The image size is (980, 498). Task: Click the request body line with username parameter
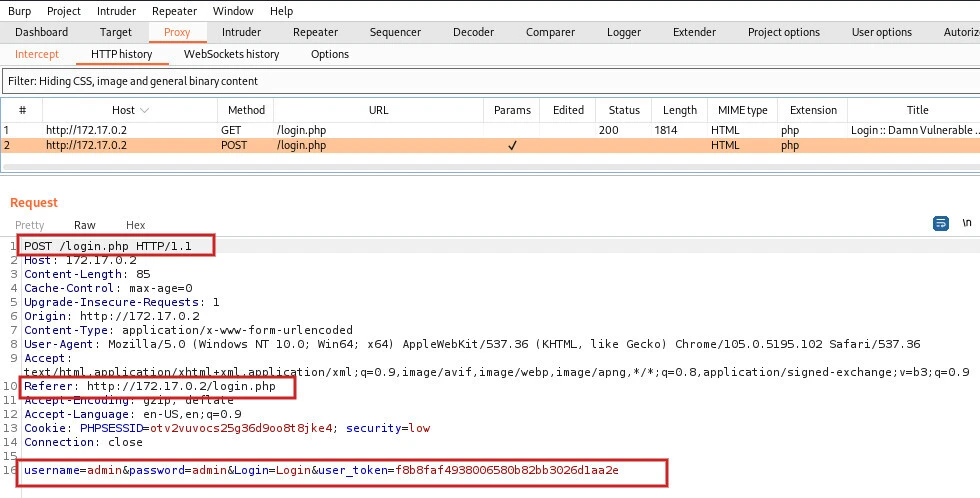click(x=321, y=470)
